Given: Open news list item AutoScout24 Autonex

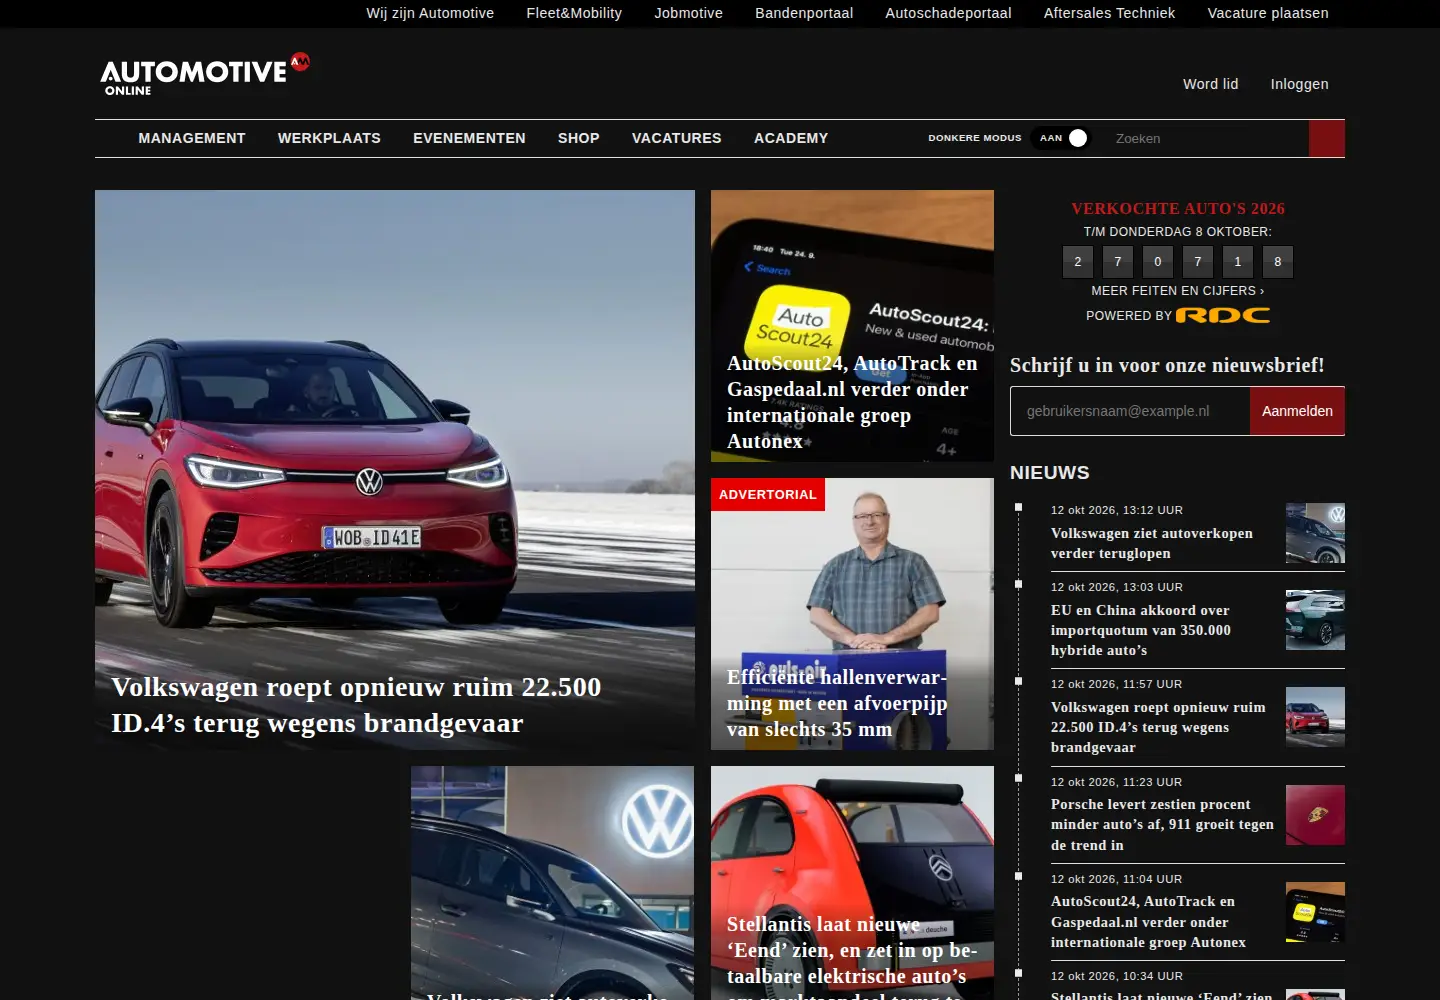Looking at the screenshot, I should click(1148, 921).
